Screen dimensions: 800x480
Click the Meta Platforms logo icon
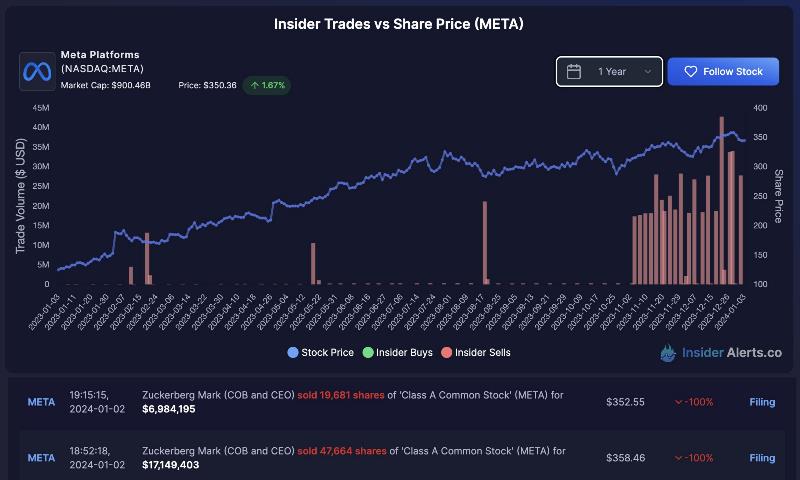(x=38, y=71)
